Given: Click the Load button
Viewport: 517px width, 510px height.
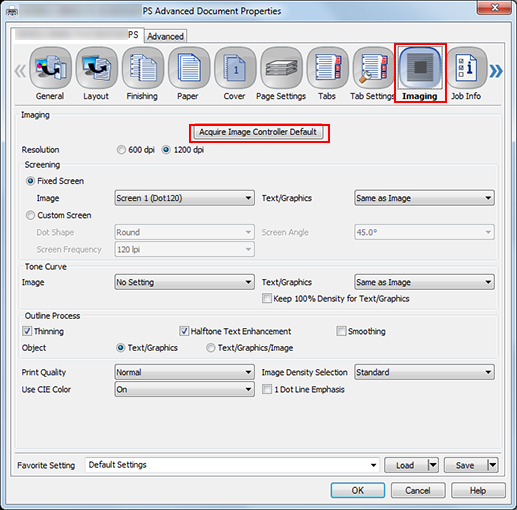Looking at the screenshot, I should (x=405, y=465).
